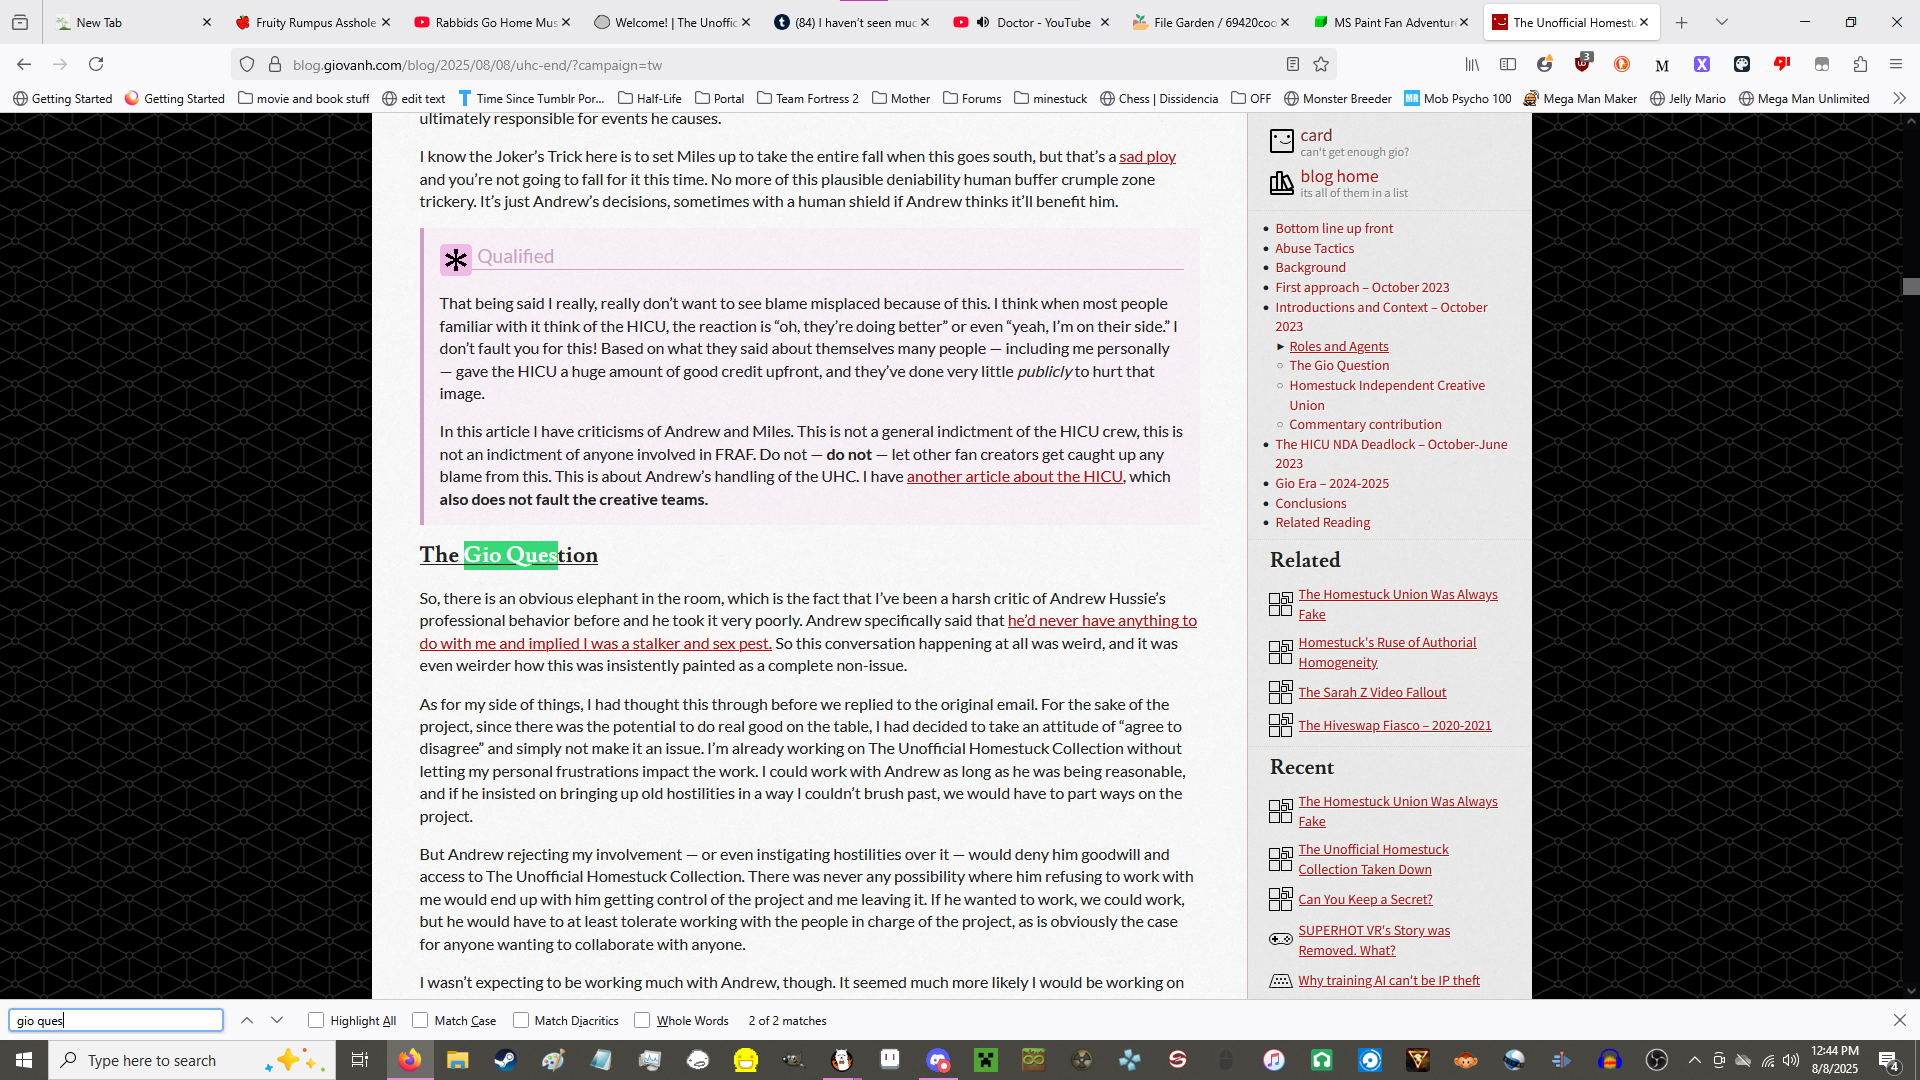Close the find bar
The height and width of the screenshot is (1080, 1920).
pyautogui.click(x=1899, y=1020)
